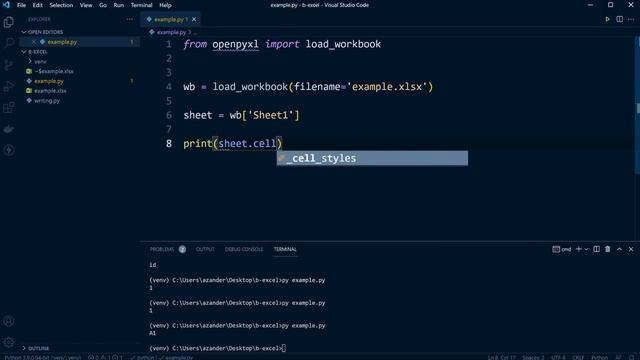640x360 pixels.
Task: Select the cmd terminal shell indicator
Action: point(562,249)
